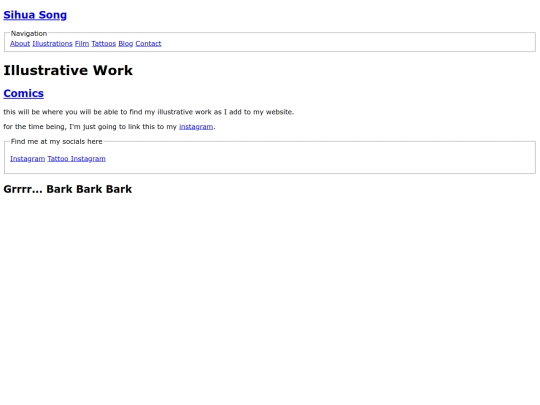Open the Comics heading link
Viewport: 540px width, 405px height.
23,93
